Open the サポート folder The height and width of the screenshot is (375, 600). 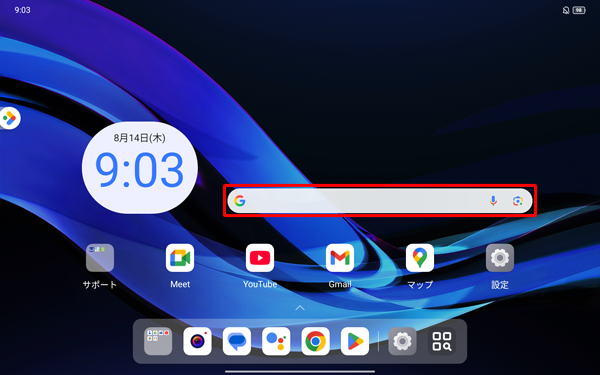pyautogui.click(x=100, y=258)
